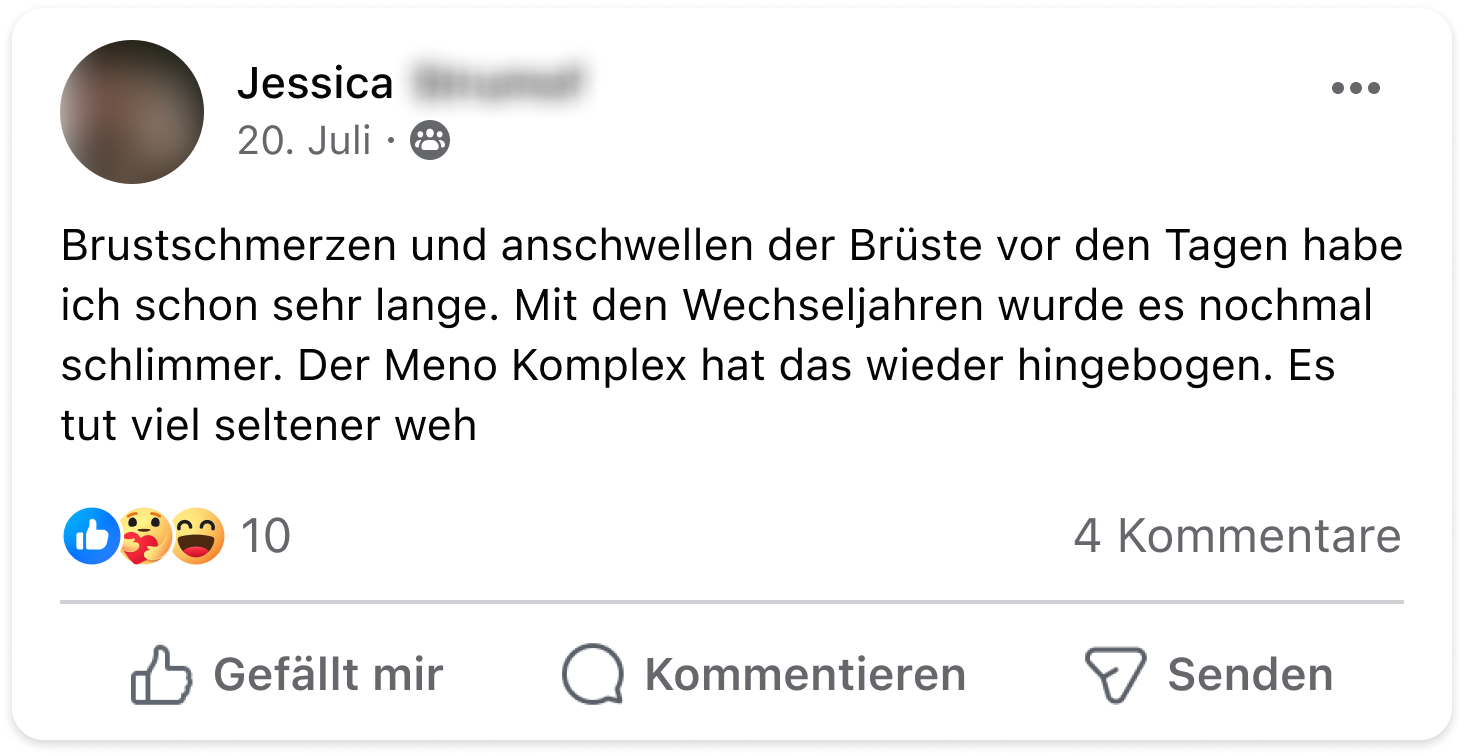Open the reactions count "10" list
This screenshot has width=1464, height=756.
266,536
